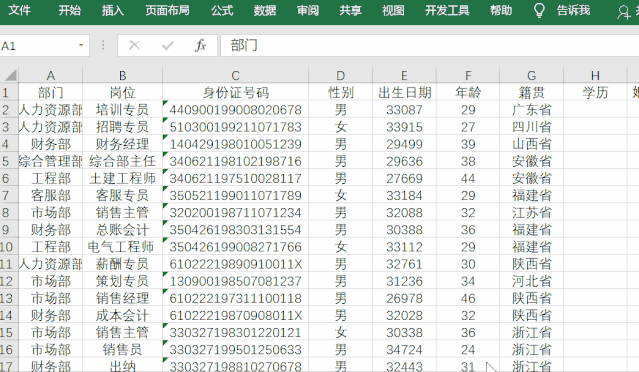Click cell with 培训专员
This screenshot has width=639, height=372.
[x=122, y=109]
